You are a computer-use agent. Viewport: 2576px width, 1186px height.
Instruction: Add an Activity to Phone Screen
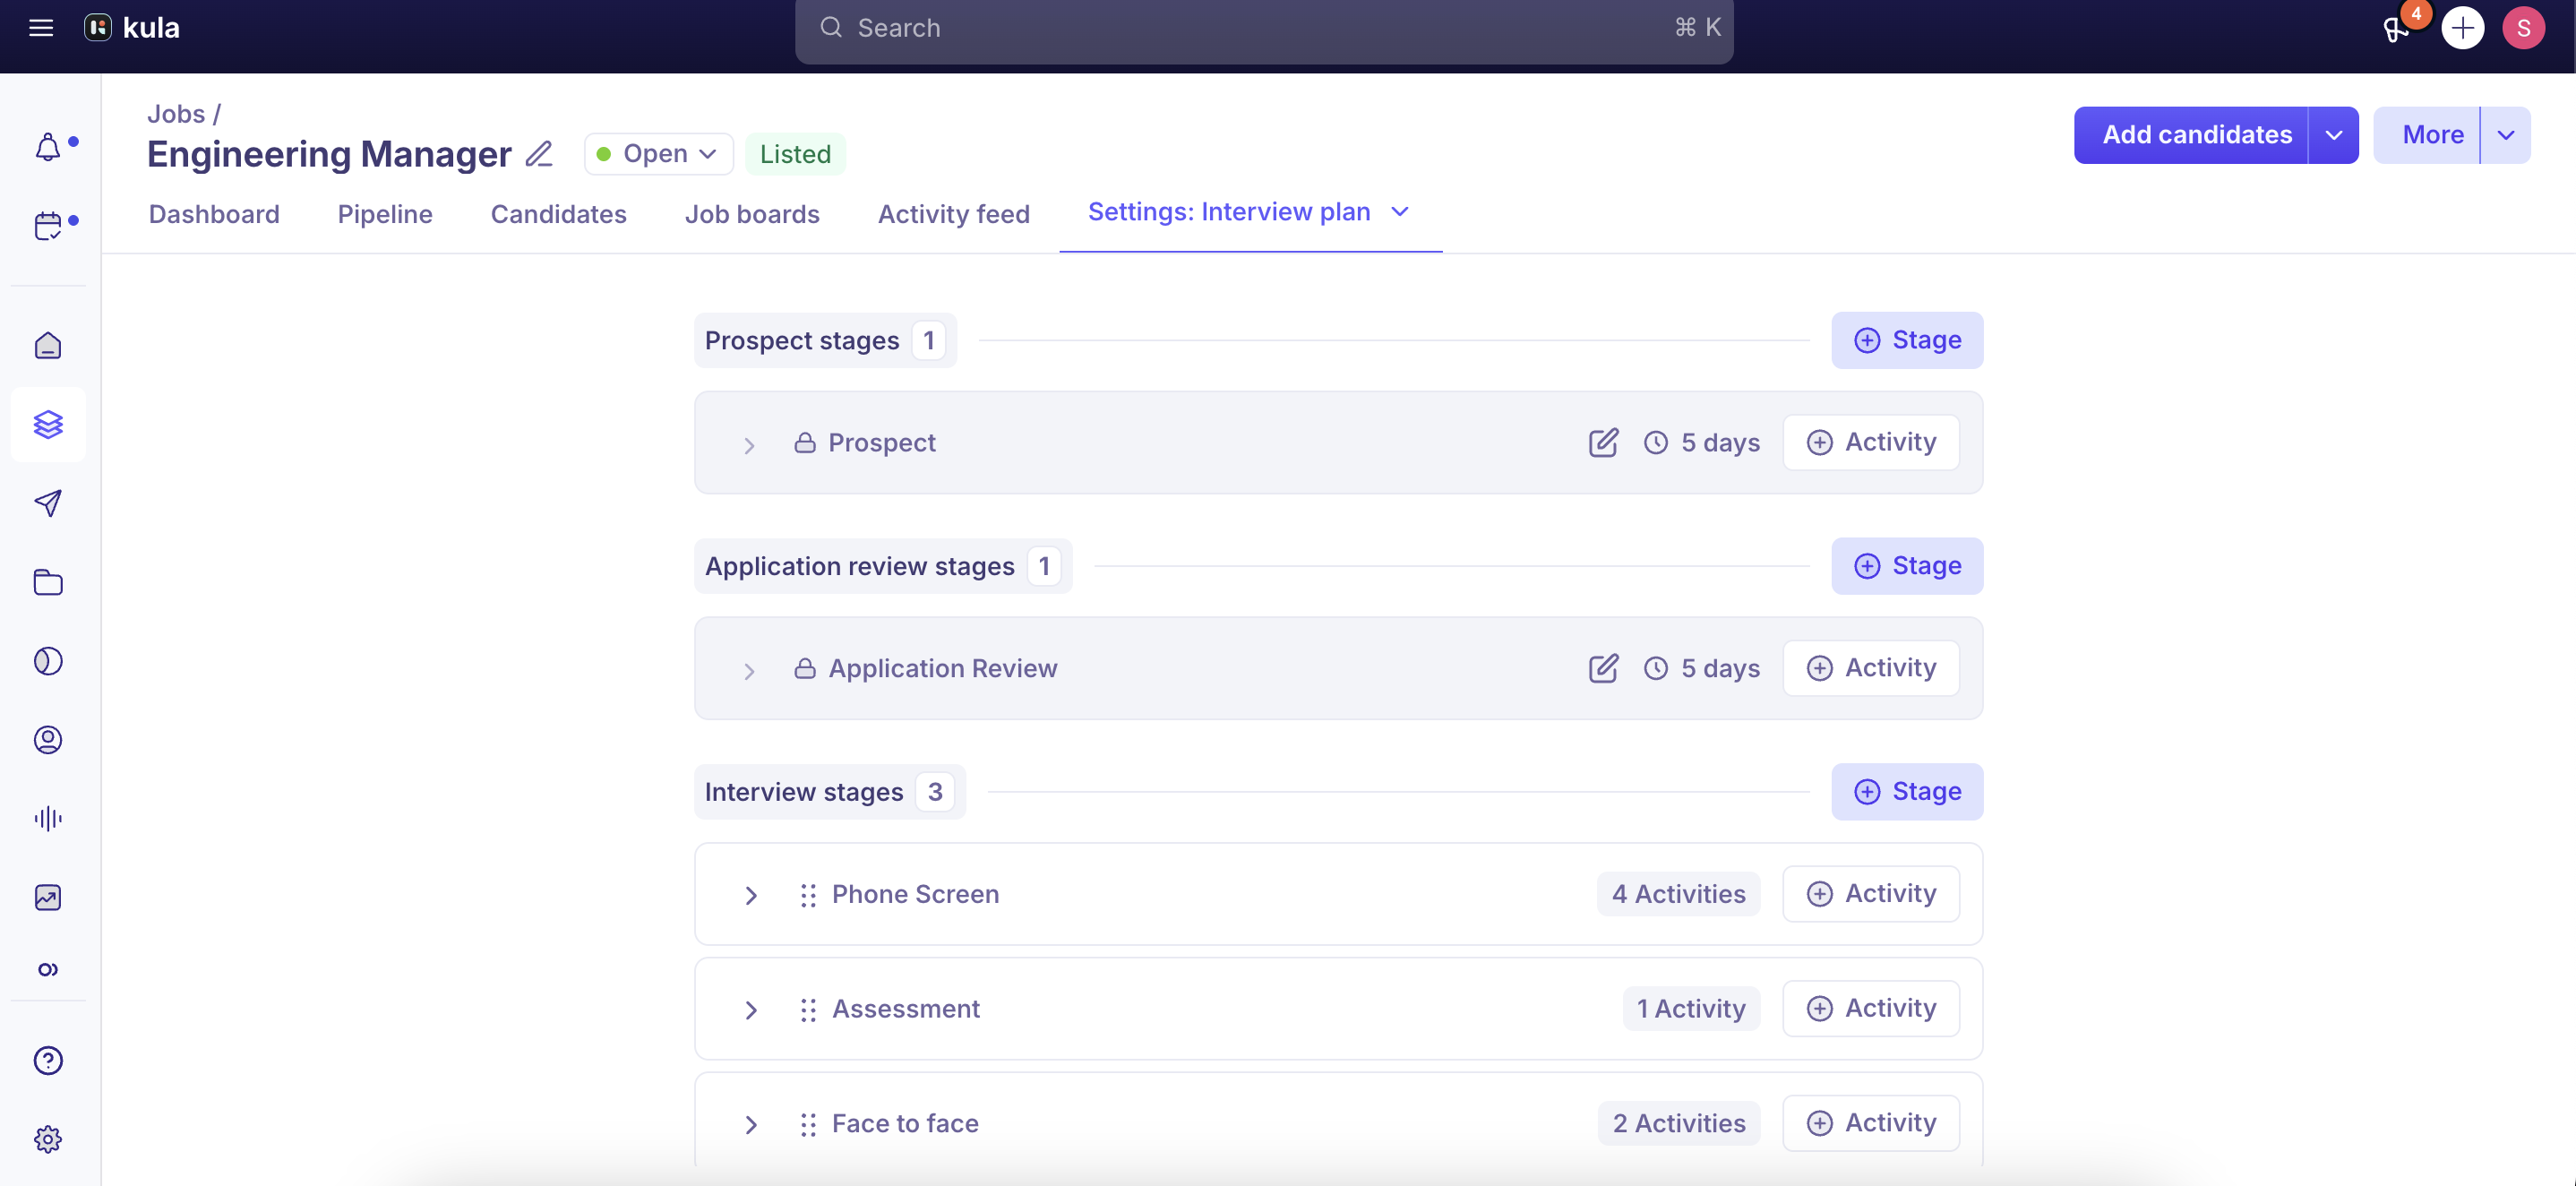point(1871,894)
